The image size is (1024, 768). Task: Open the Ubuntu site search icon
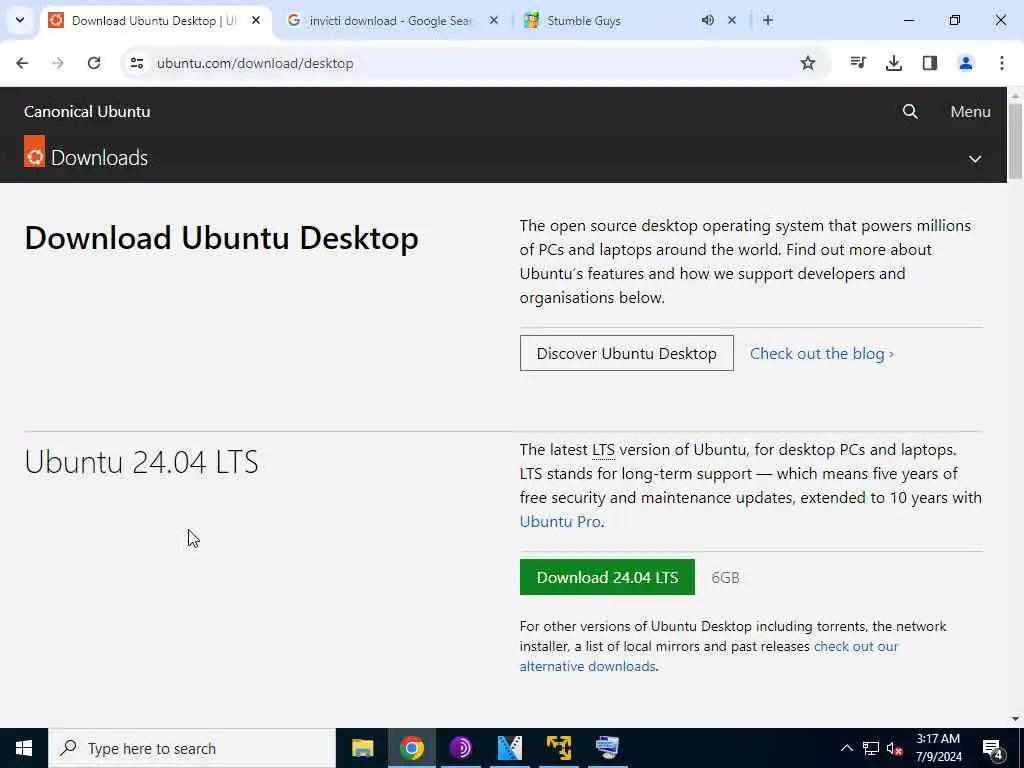[x=910, y=112]
